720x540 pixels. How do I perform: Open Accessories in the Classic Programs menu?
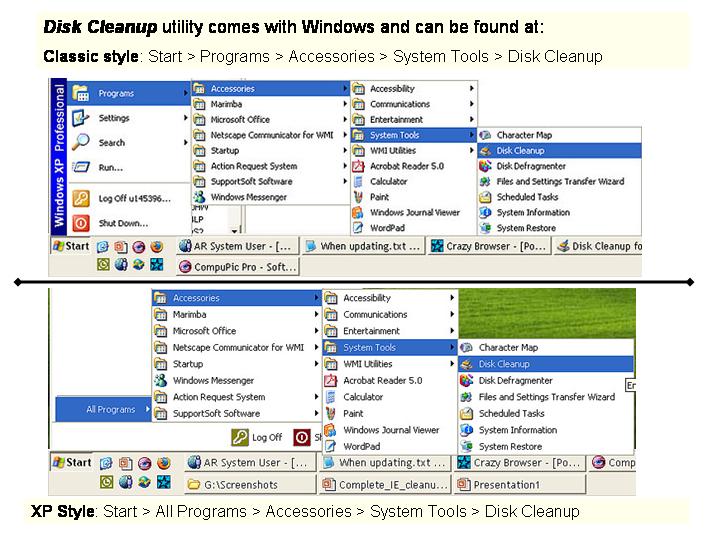point(271,89)
